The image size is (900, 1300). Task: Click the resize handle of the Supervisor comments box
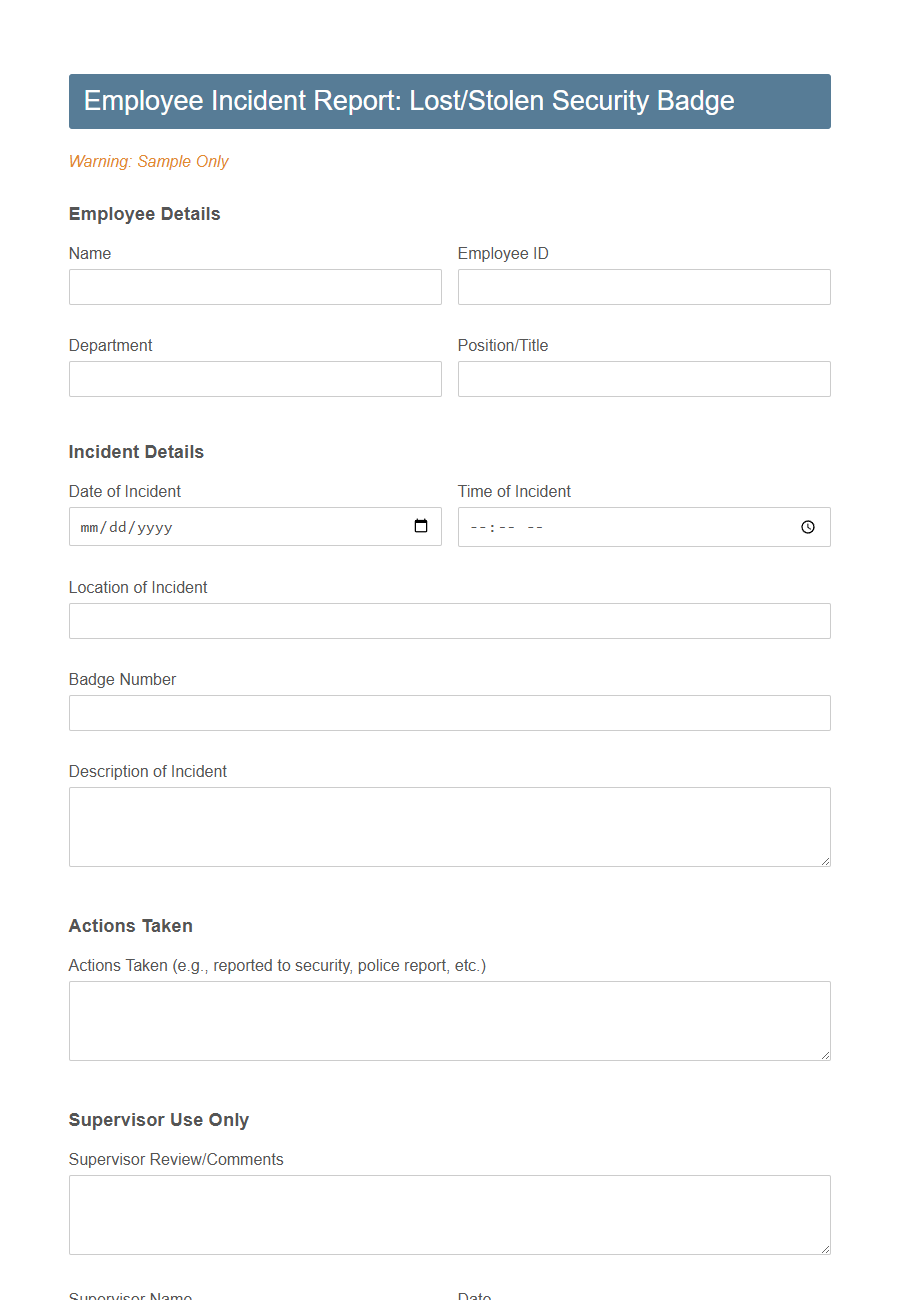coord(826,1250)
